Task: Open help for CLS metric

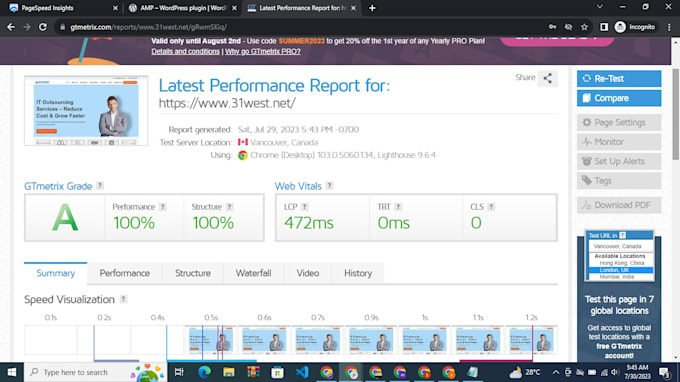Action: pyautogui.click(x=491, y=207)
